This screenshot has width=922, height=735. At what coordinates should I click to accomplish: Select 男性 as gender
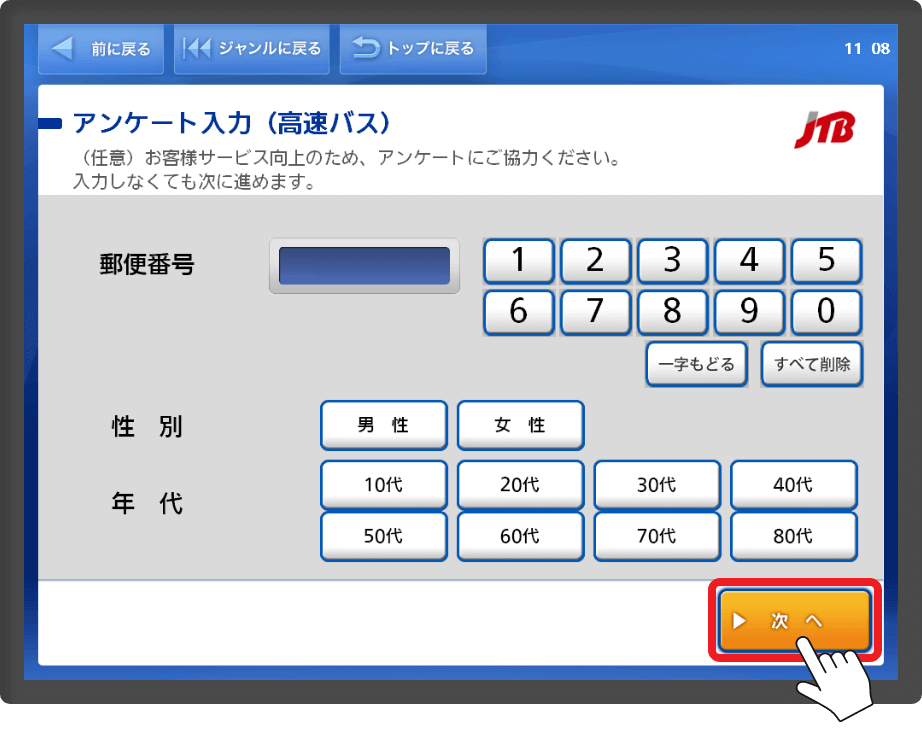[x=383, y=426]
